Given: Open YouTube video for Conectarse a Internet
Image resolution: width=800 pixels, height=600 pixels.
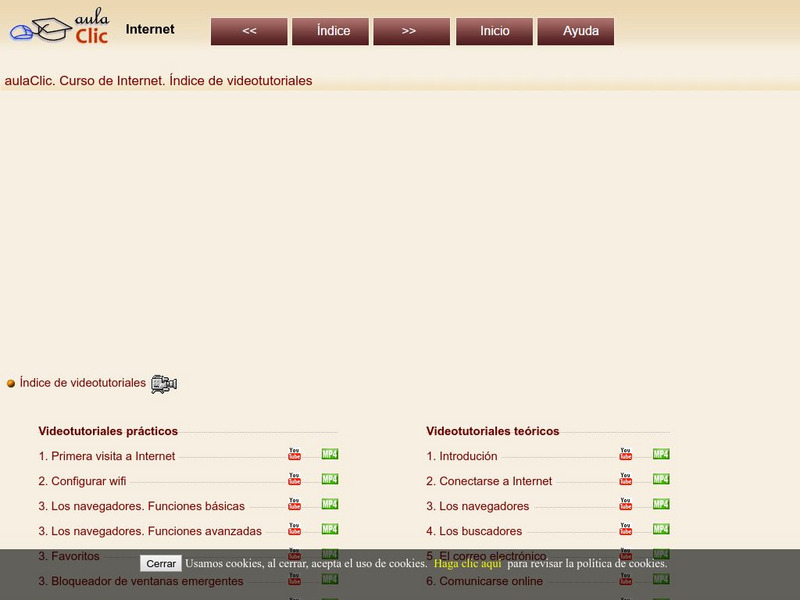Looking at the screenshot, I should click(x=626, y=479).
